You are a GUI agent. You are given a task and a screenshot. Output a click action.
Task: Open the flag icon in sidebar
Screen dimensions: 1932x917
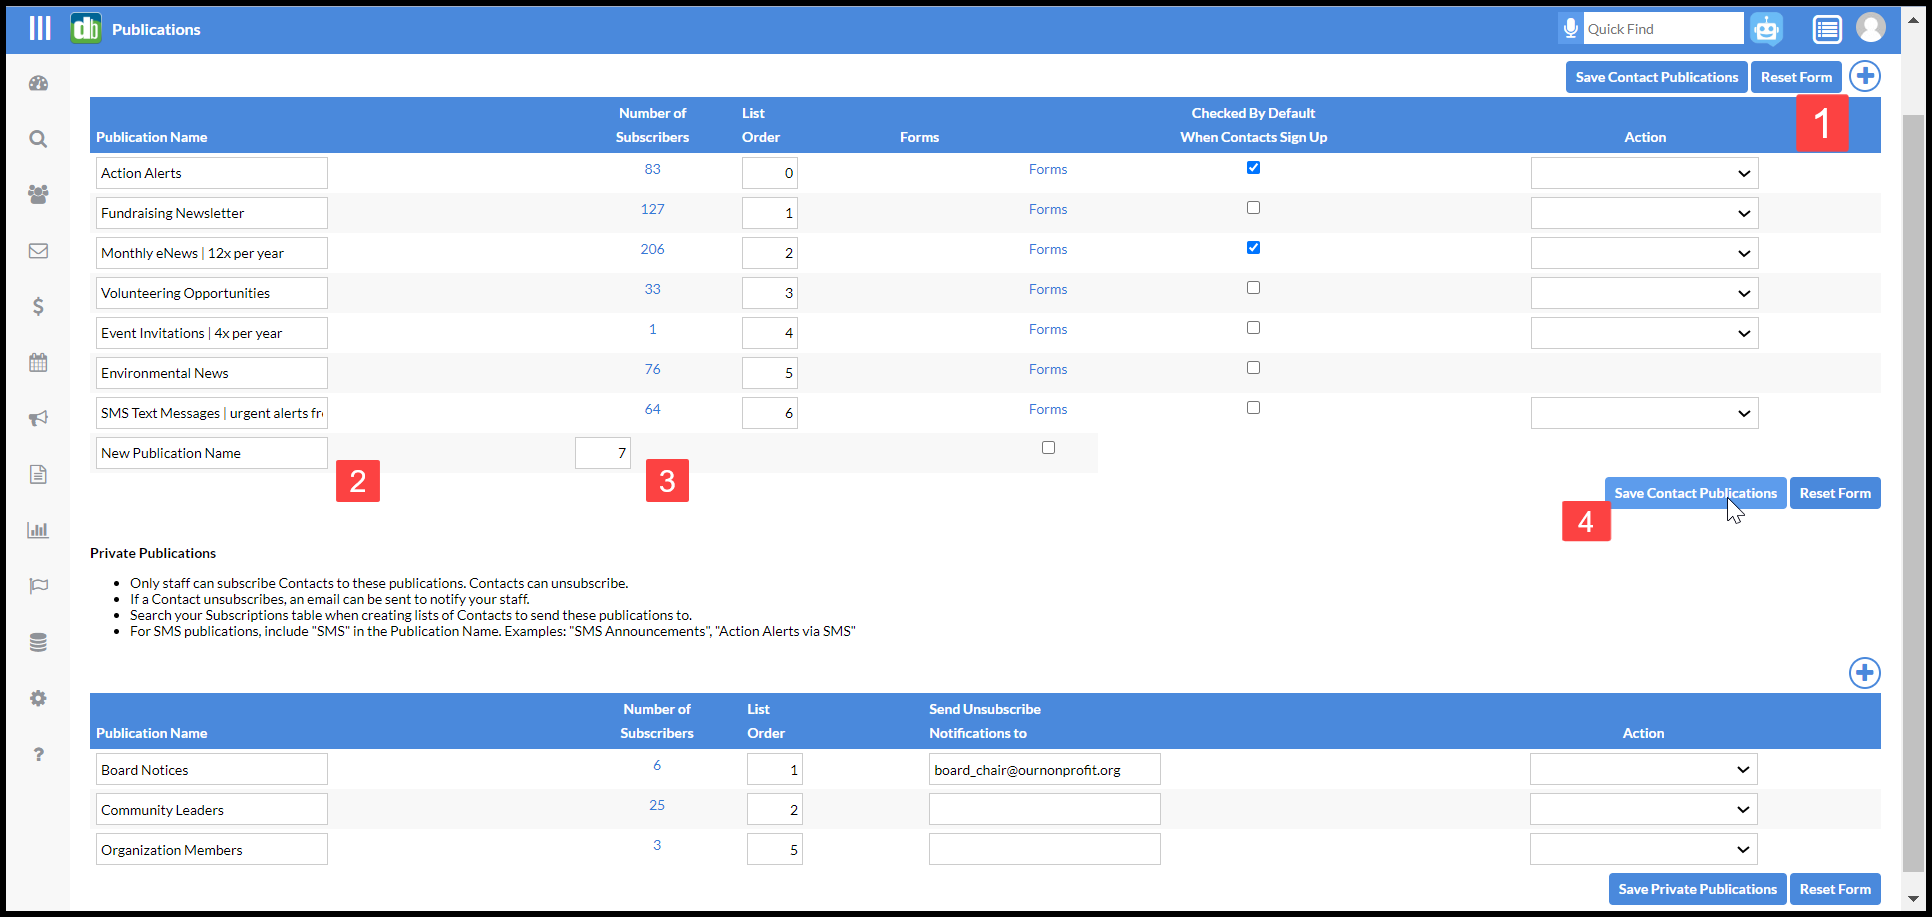tap(38, 586)
